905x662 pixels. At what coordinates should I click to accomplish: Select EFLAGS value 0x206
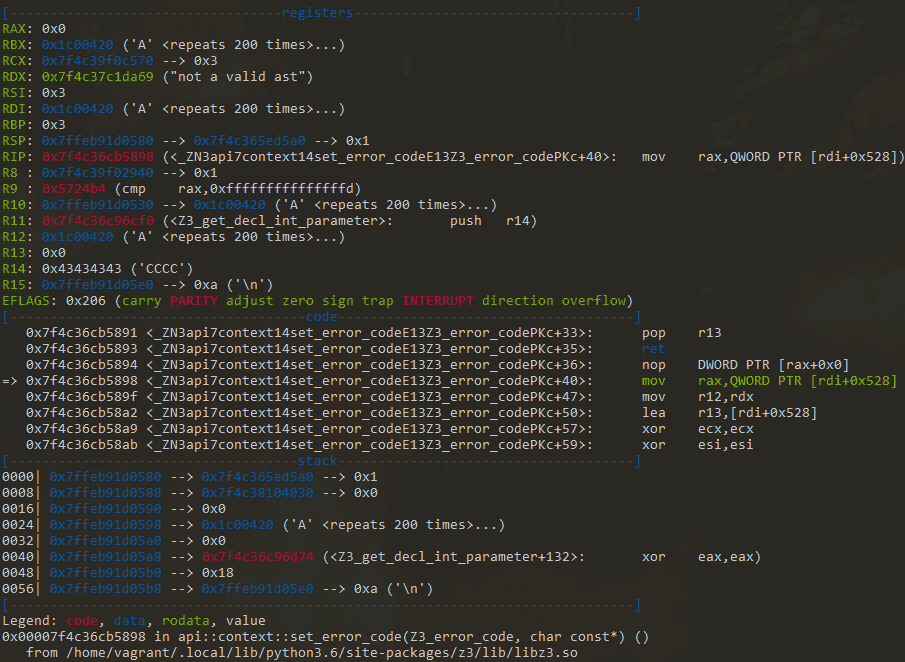(86, 301)
